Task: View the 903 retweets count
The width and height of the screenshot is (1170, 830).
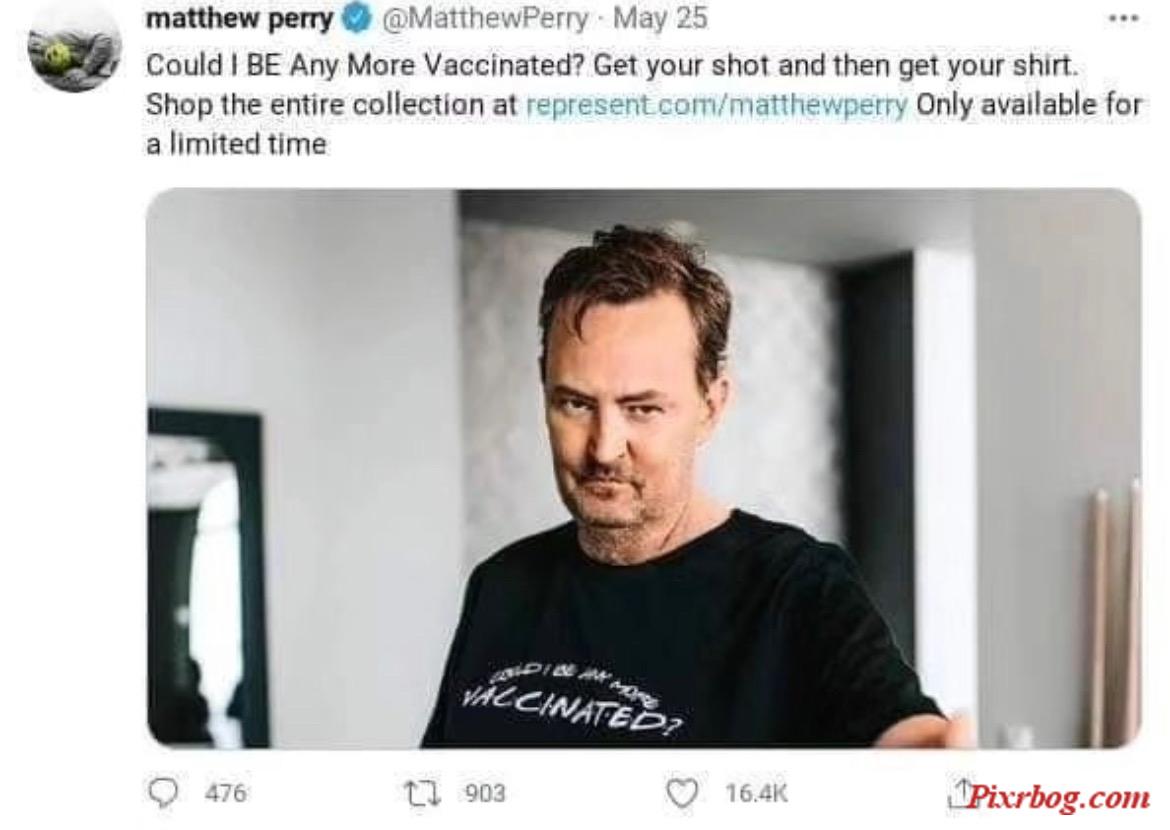Action: [485, 793]
